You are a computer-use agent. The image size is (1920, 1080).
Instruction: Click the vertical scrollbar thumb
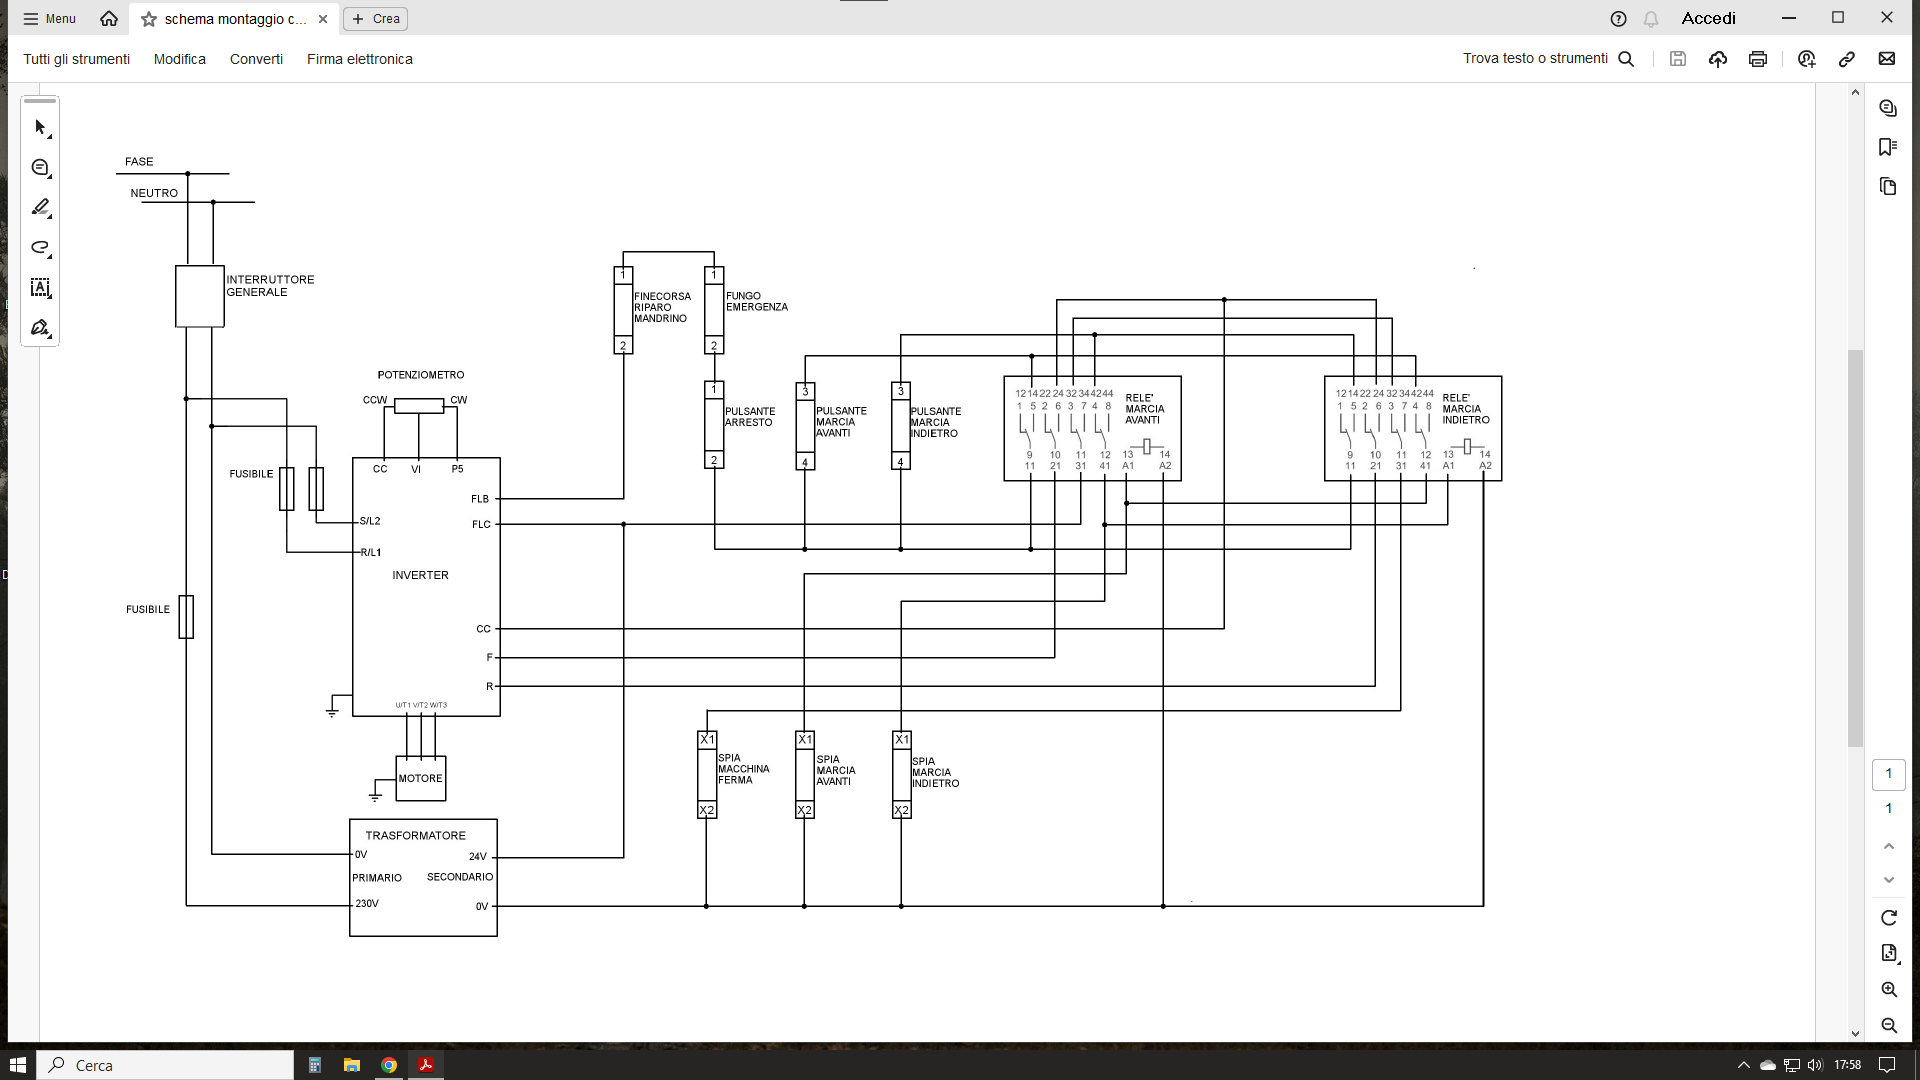[x=1855, y=548]
